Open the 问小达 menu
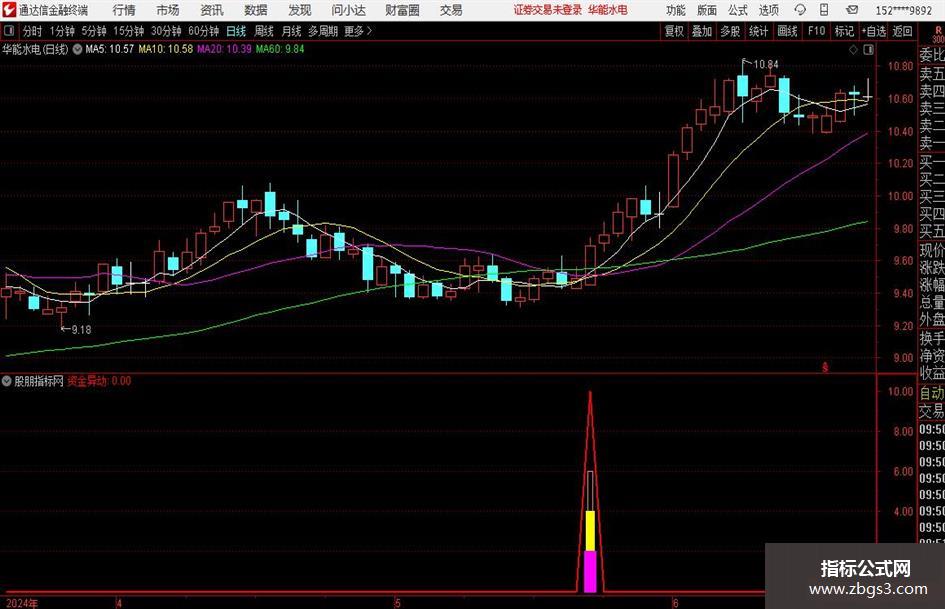The height and width of the screenshot is (609, 945). point(348,10)
